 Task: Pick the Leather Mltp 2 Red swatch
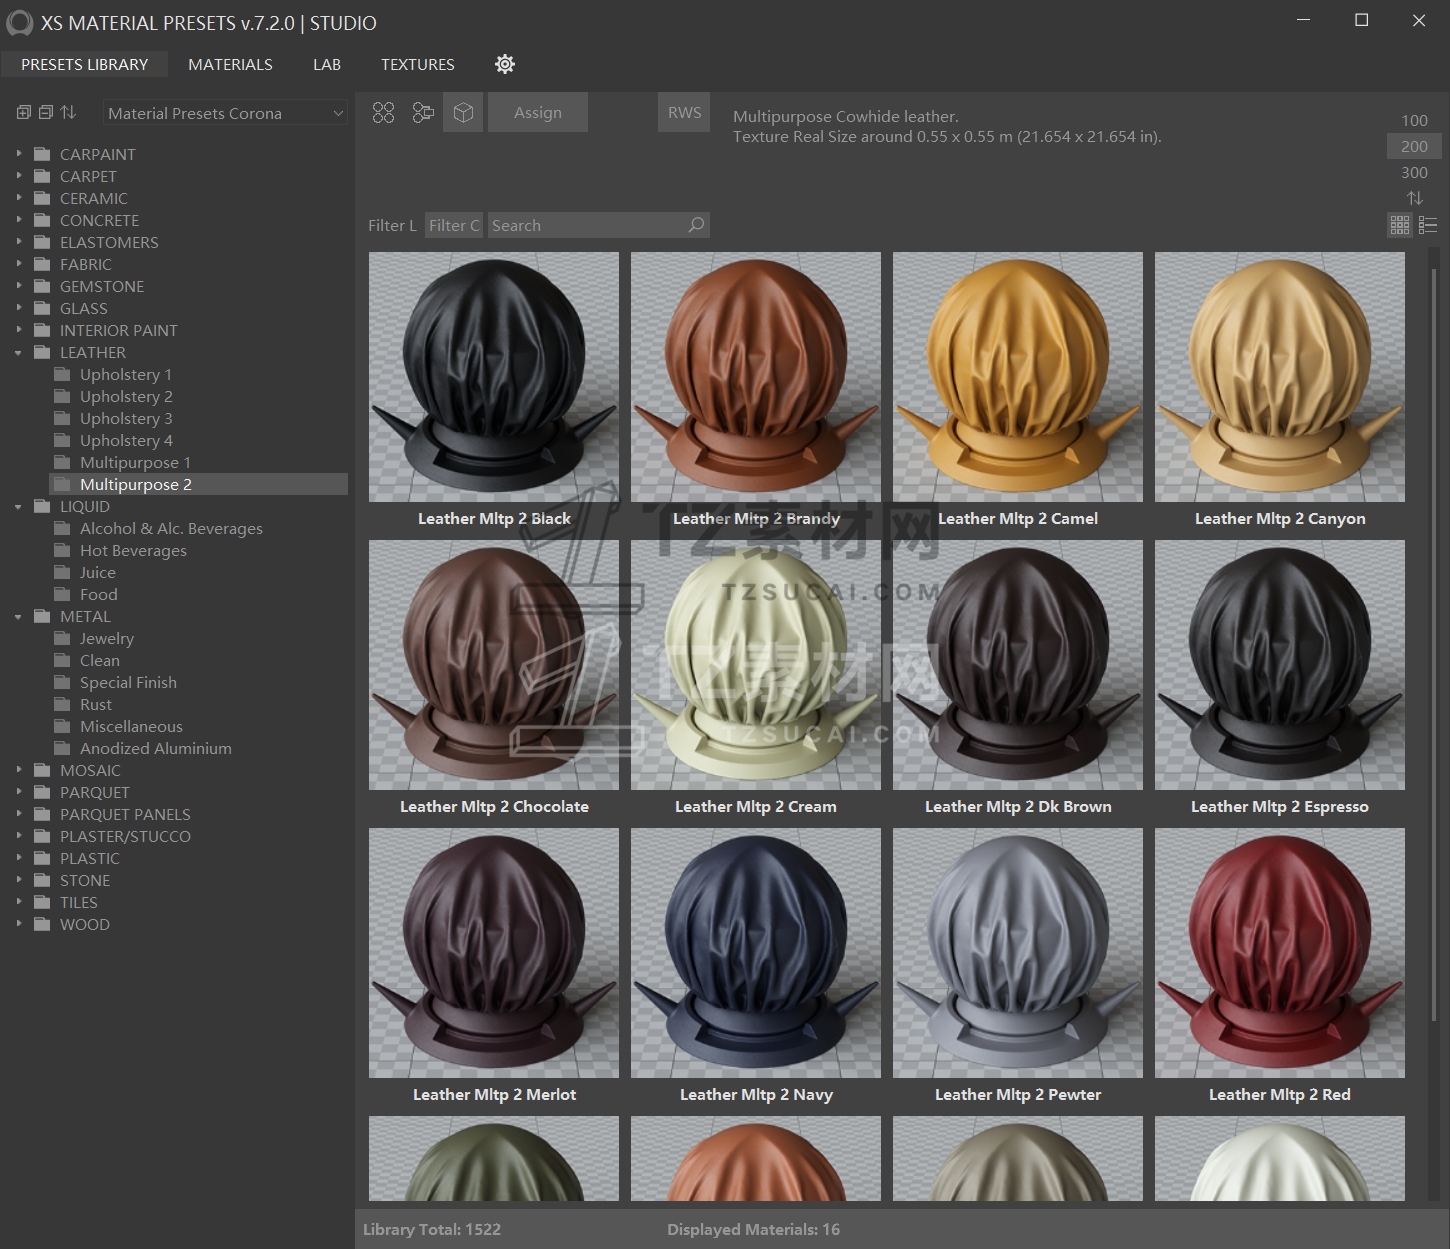(x=1279, y=953)
